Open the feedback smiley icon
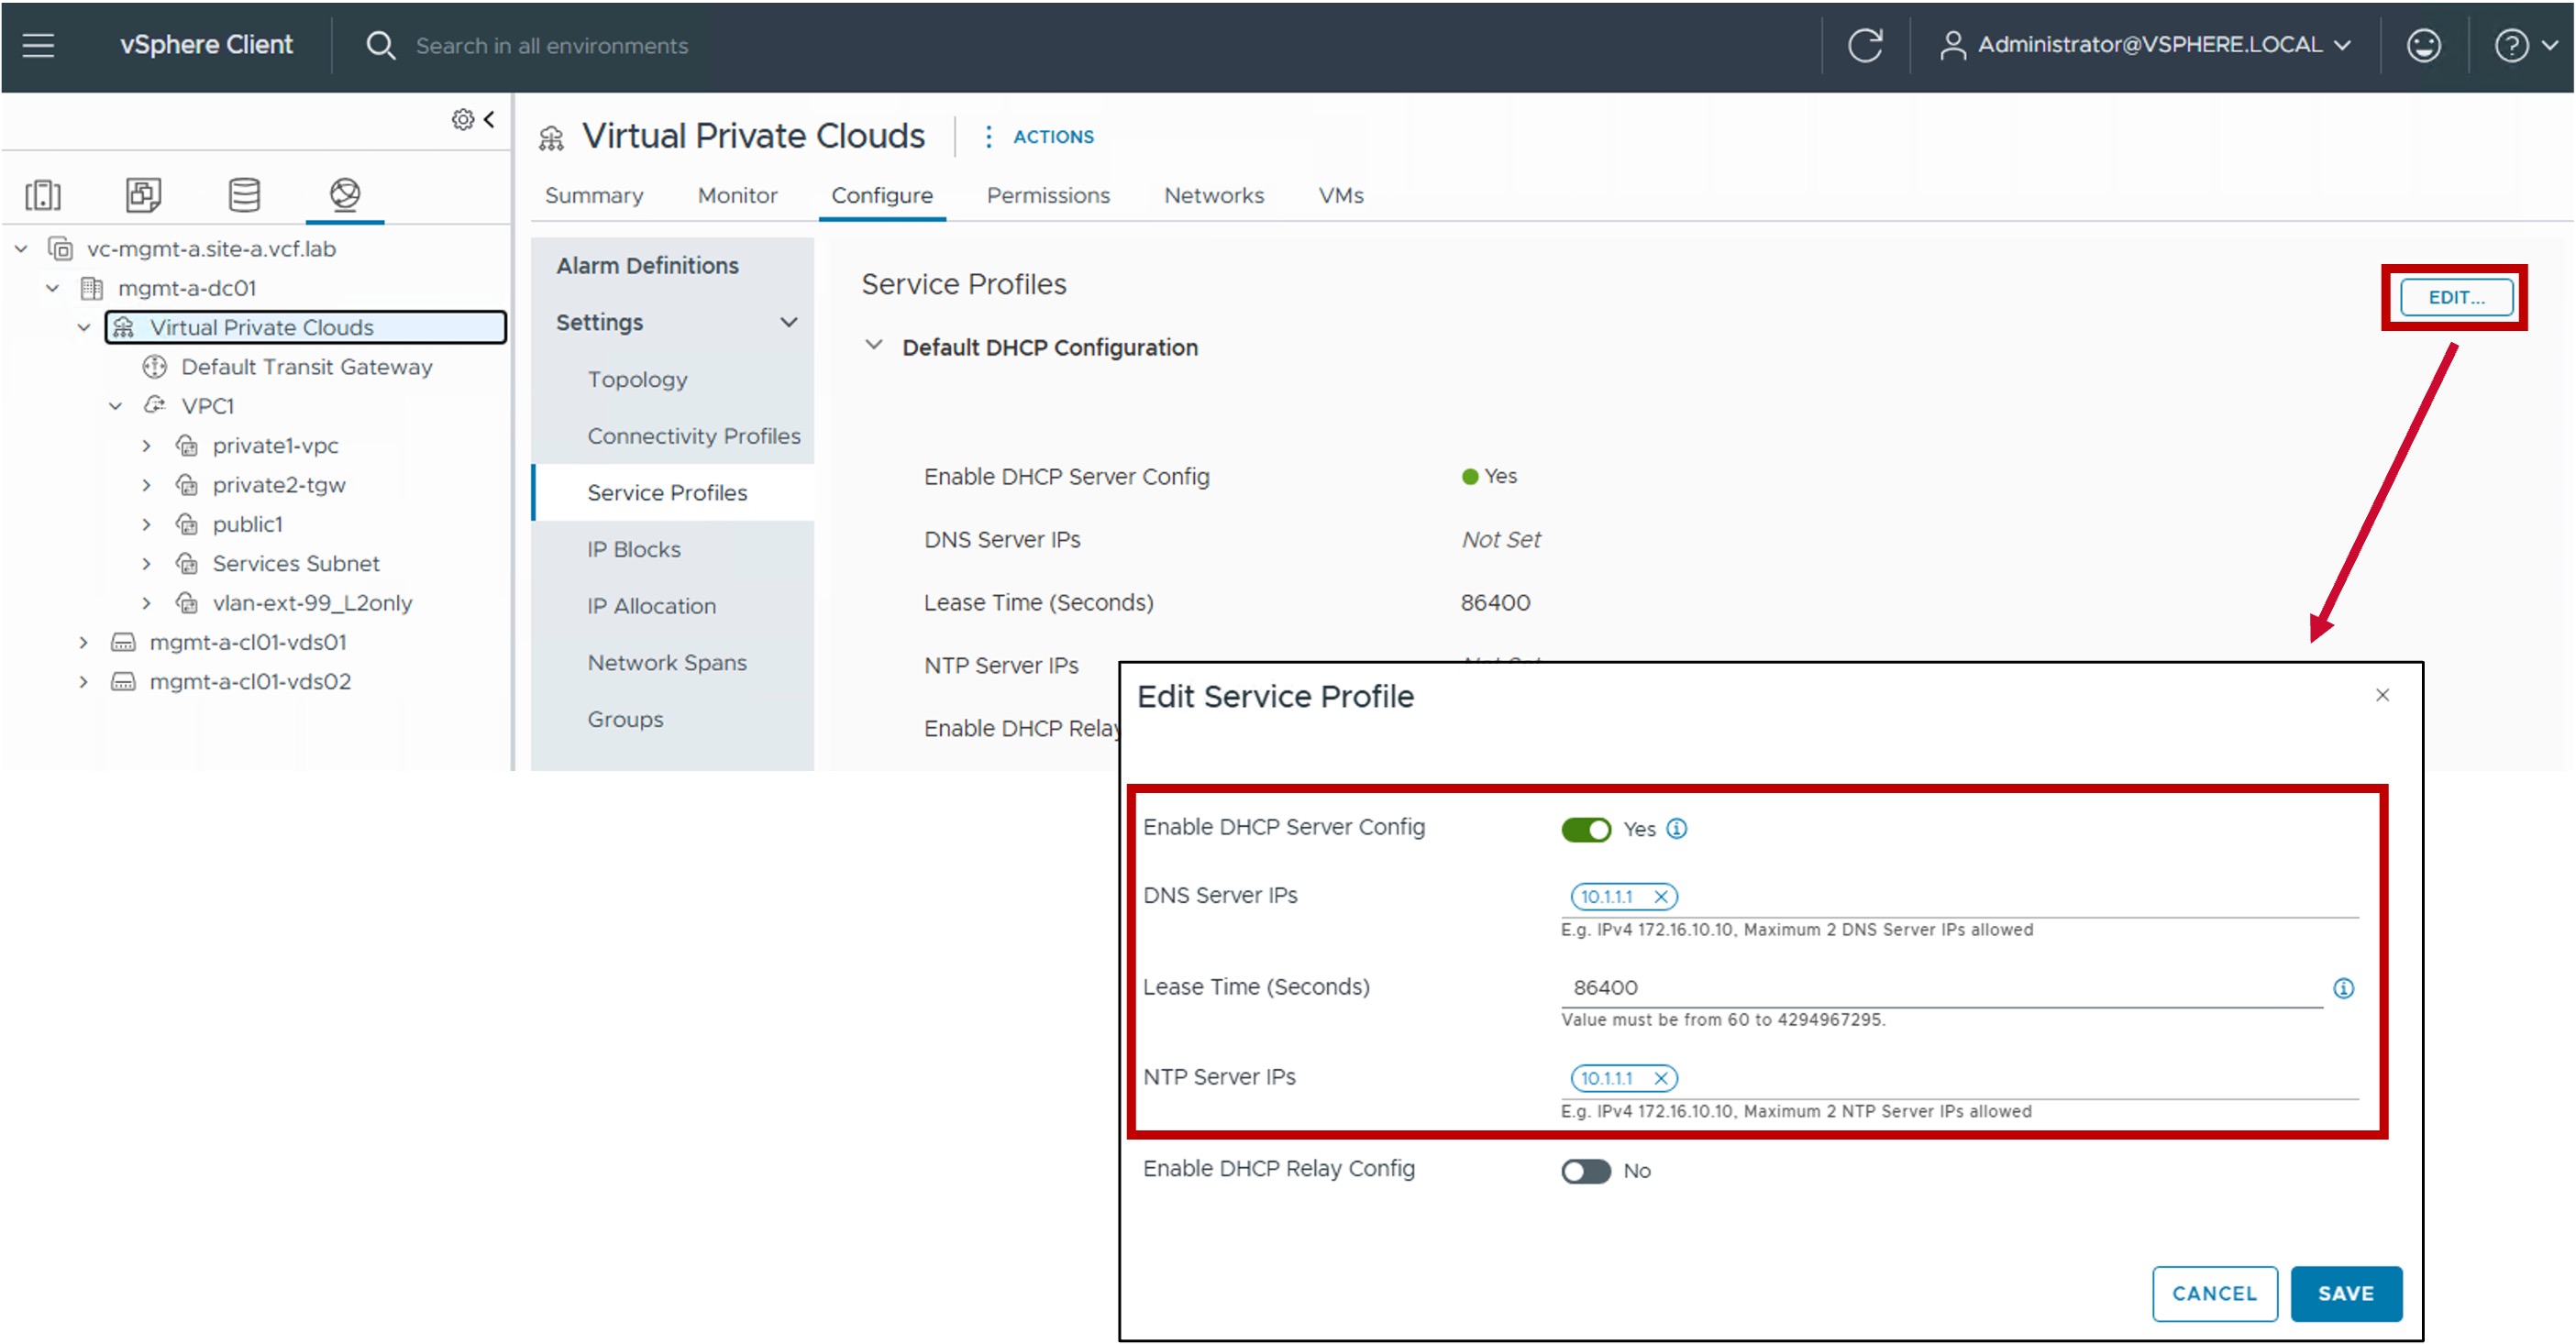This screenshot has height=1344, width=2576. [x=2424, y=45]
